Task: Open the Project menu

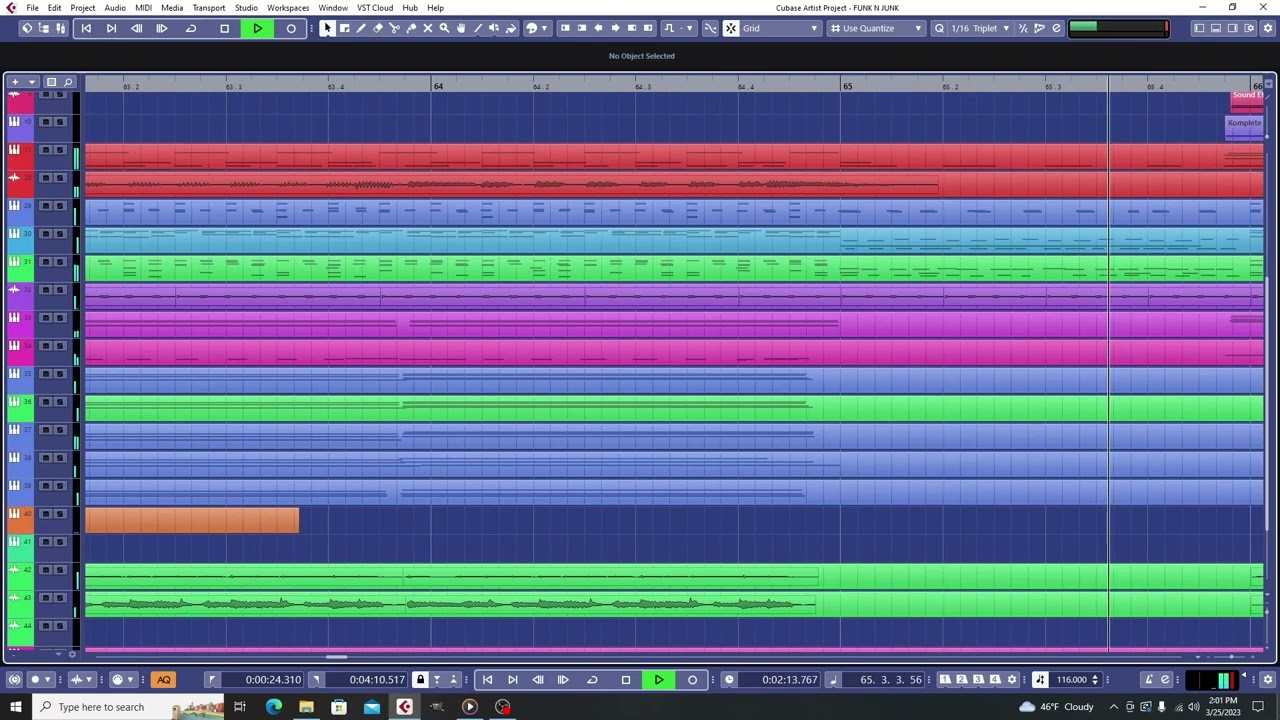Action: click(x=82, y=8)
